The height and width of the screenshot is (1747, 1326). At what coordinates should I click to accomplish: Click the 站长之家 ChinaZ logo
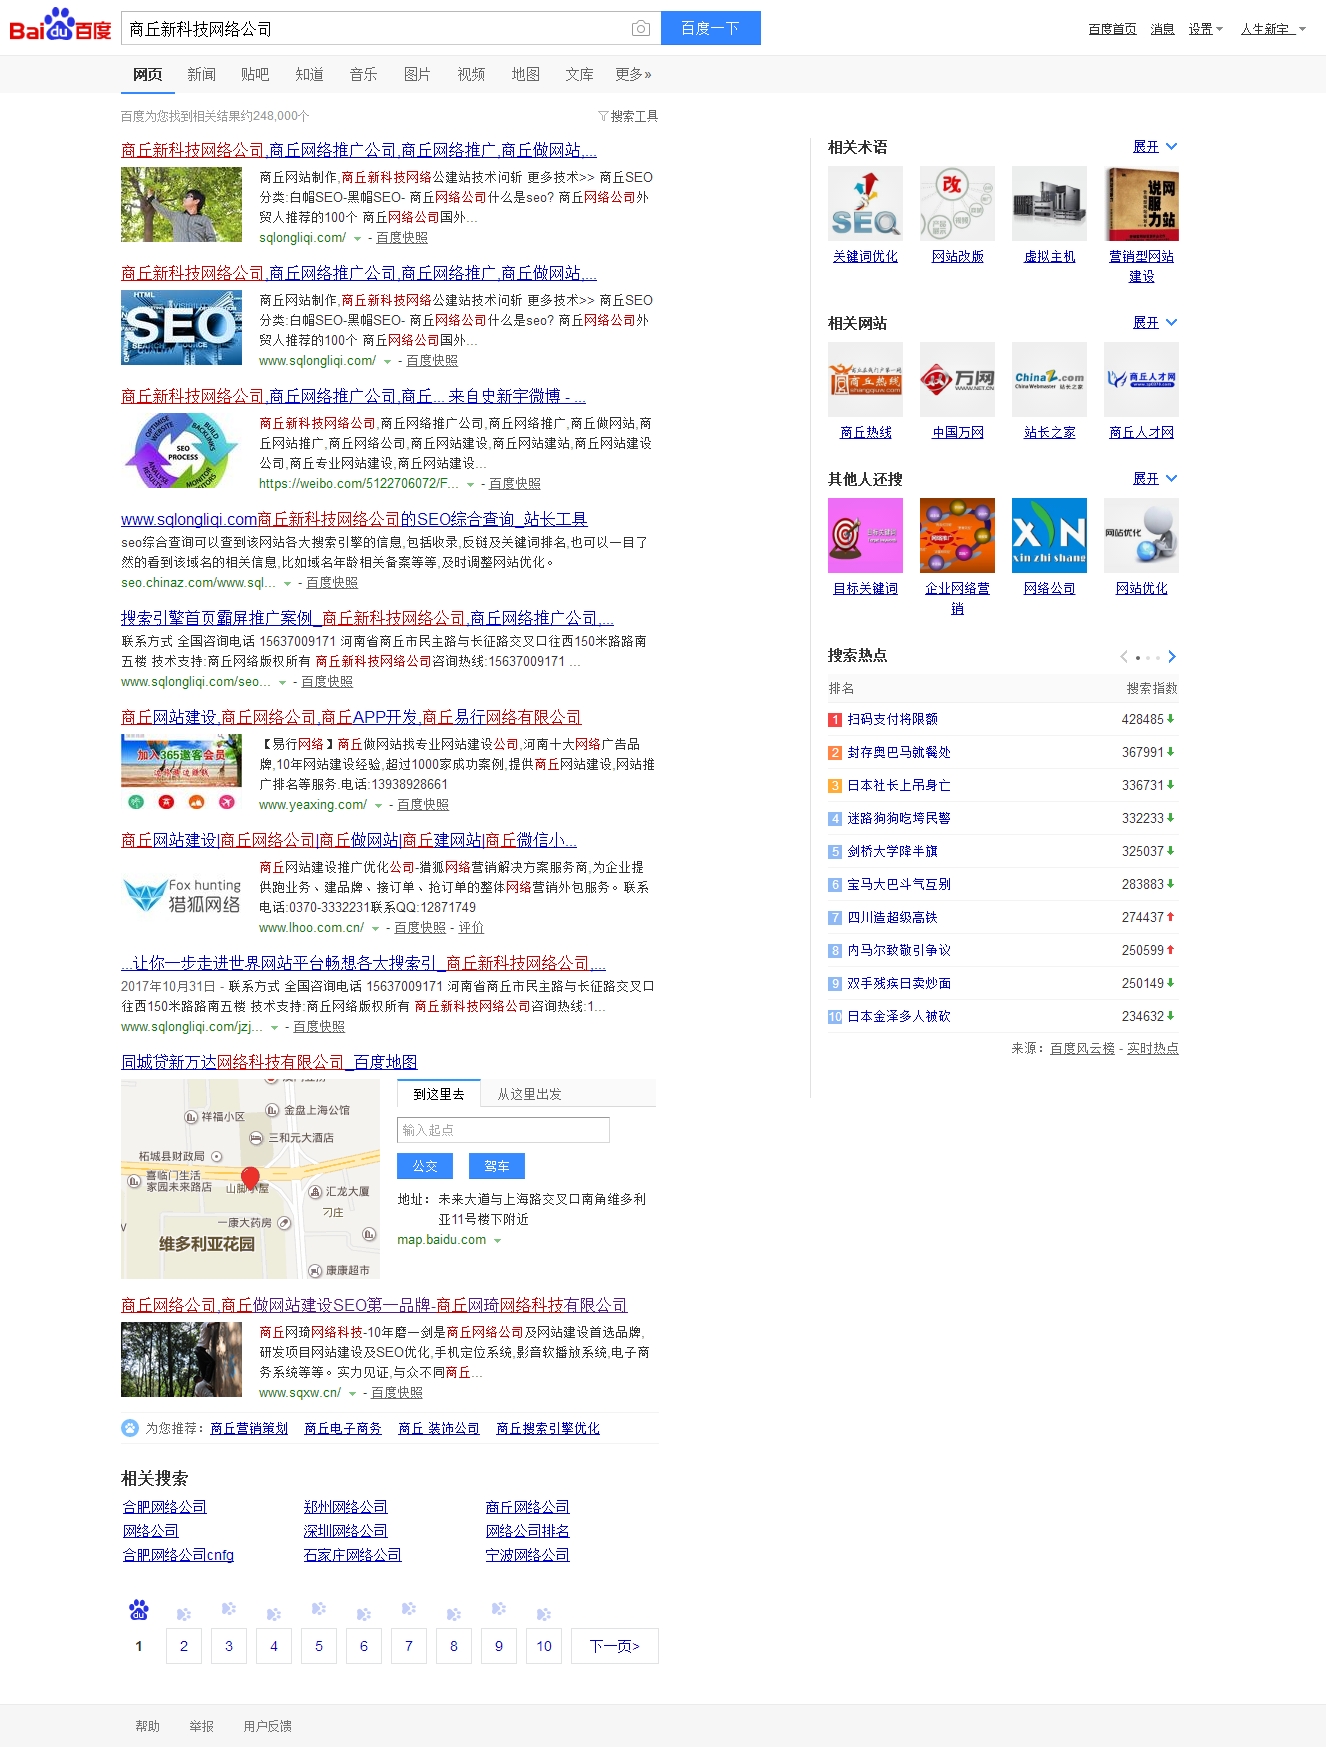(x=1049, y=380)
